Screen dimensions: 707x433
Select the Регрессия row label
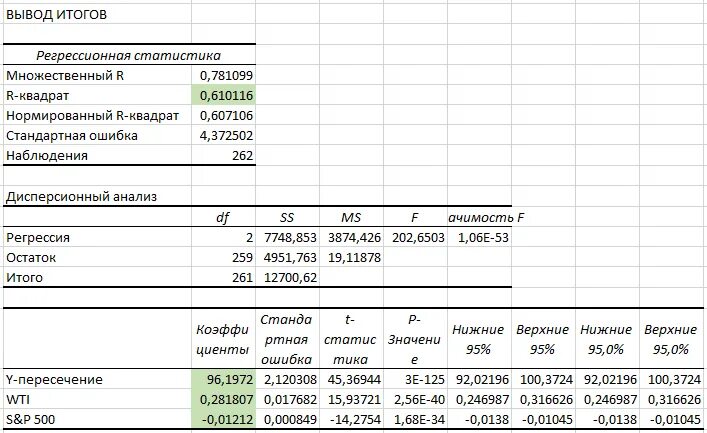(x=38, y=238)
